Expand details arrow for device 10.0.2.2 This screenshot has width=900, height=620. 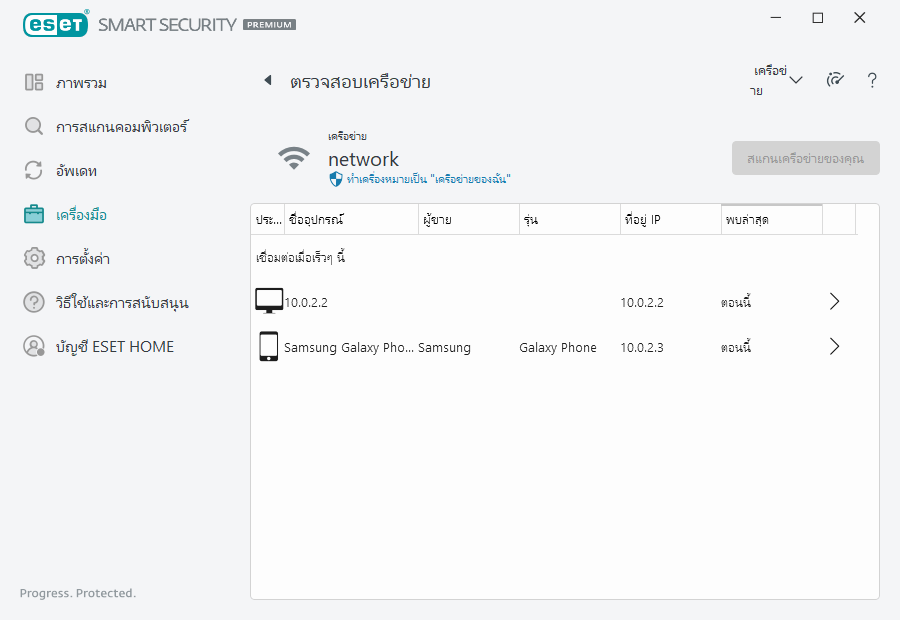tap(835, 301)
